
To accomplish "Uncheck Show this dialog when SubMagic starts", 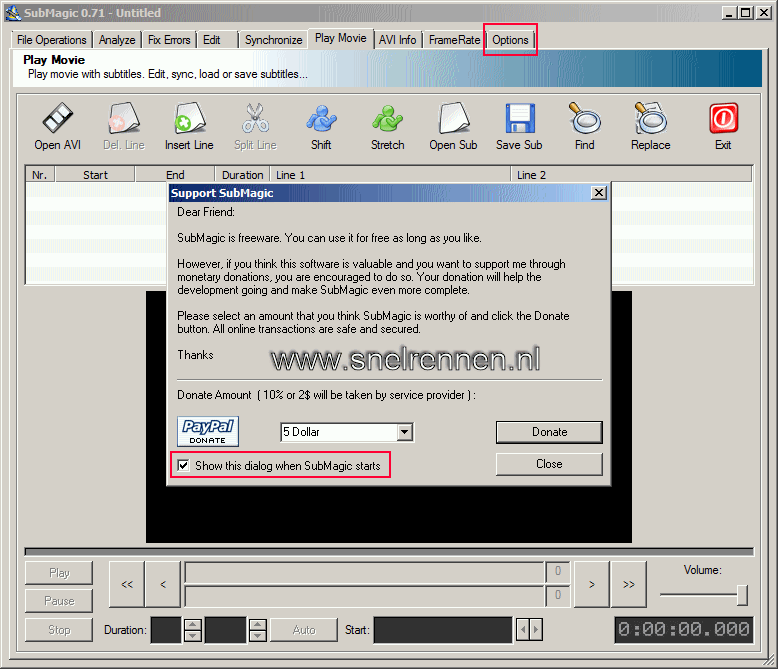I will (184, 466).
